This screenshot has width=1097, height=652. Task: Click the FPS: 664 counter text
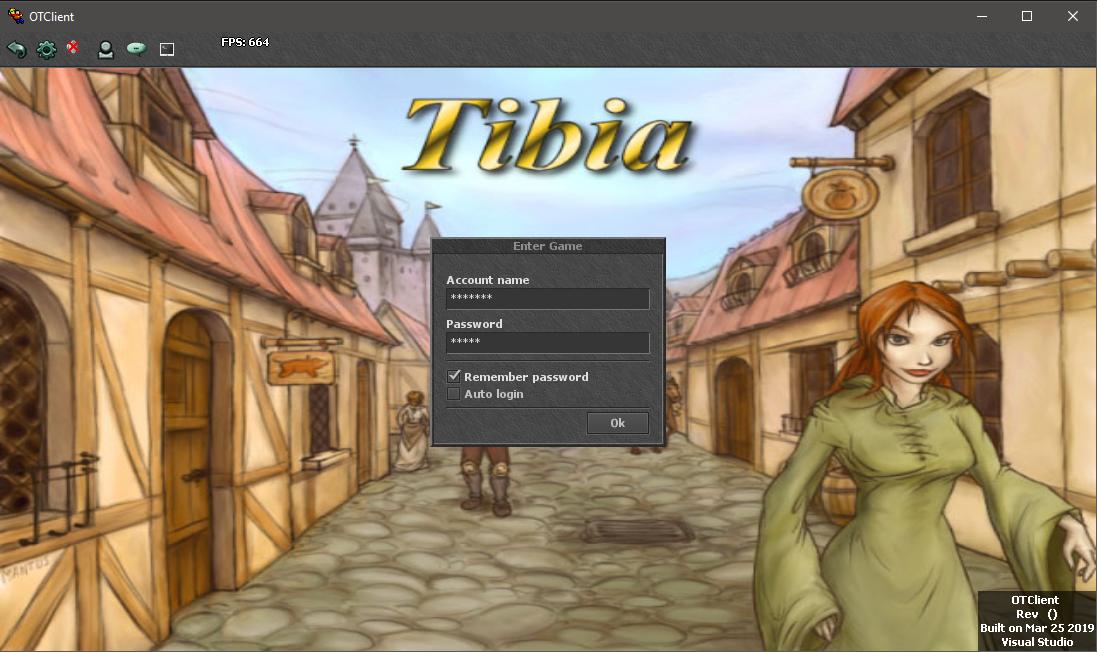(x=245, y=42)
